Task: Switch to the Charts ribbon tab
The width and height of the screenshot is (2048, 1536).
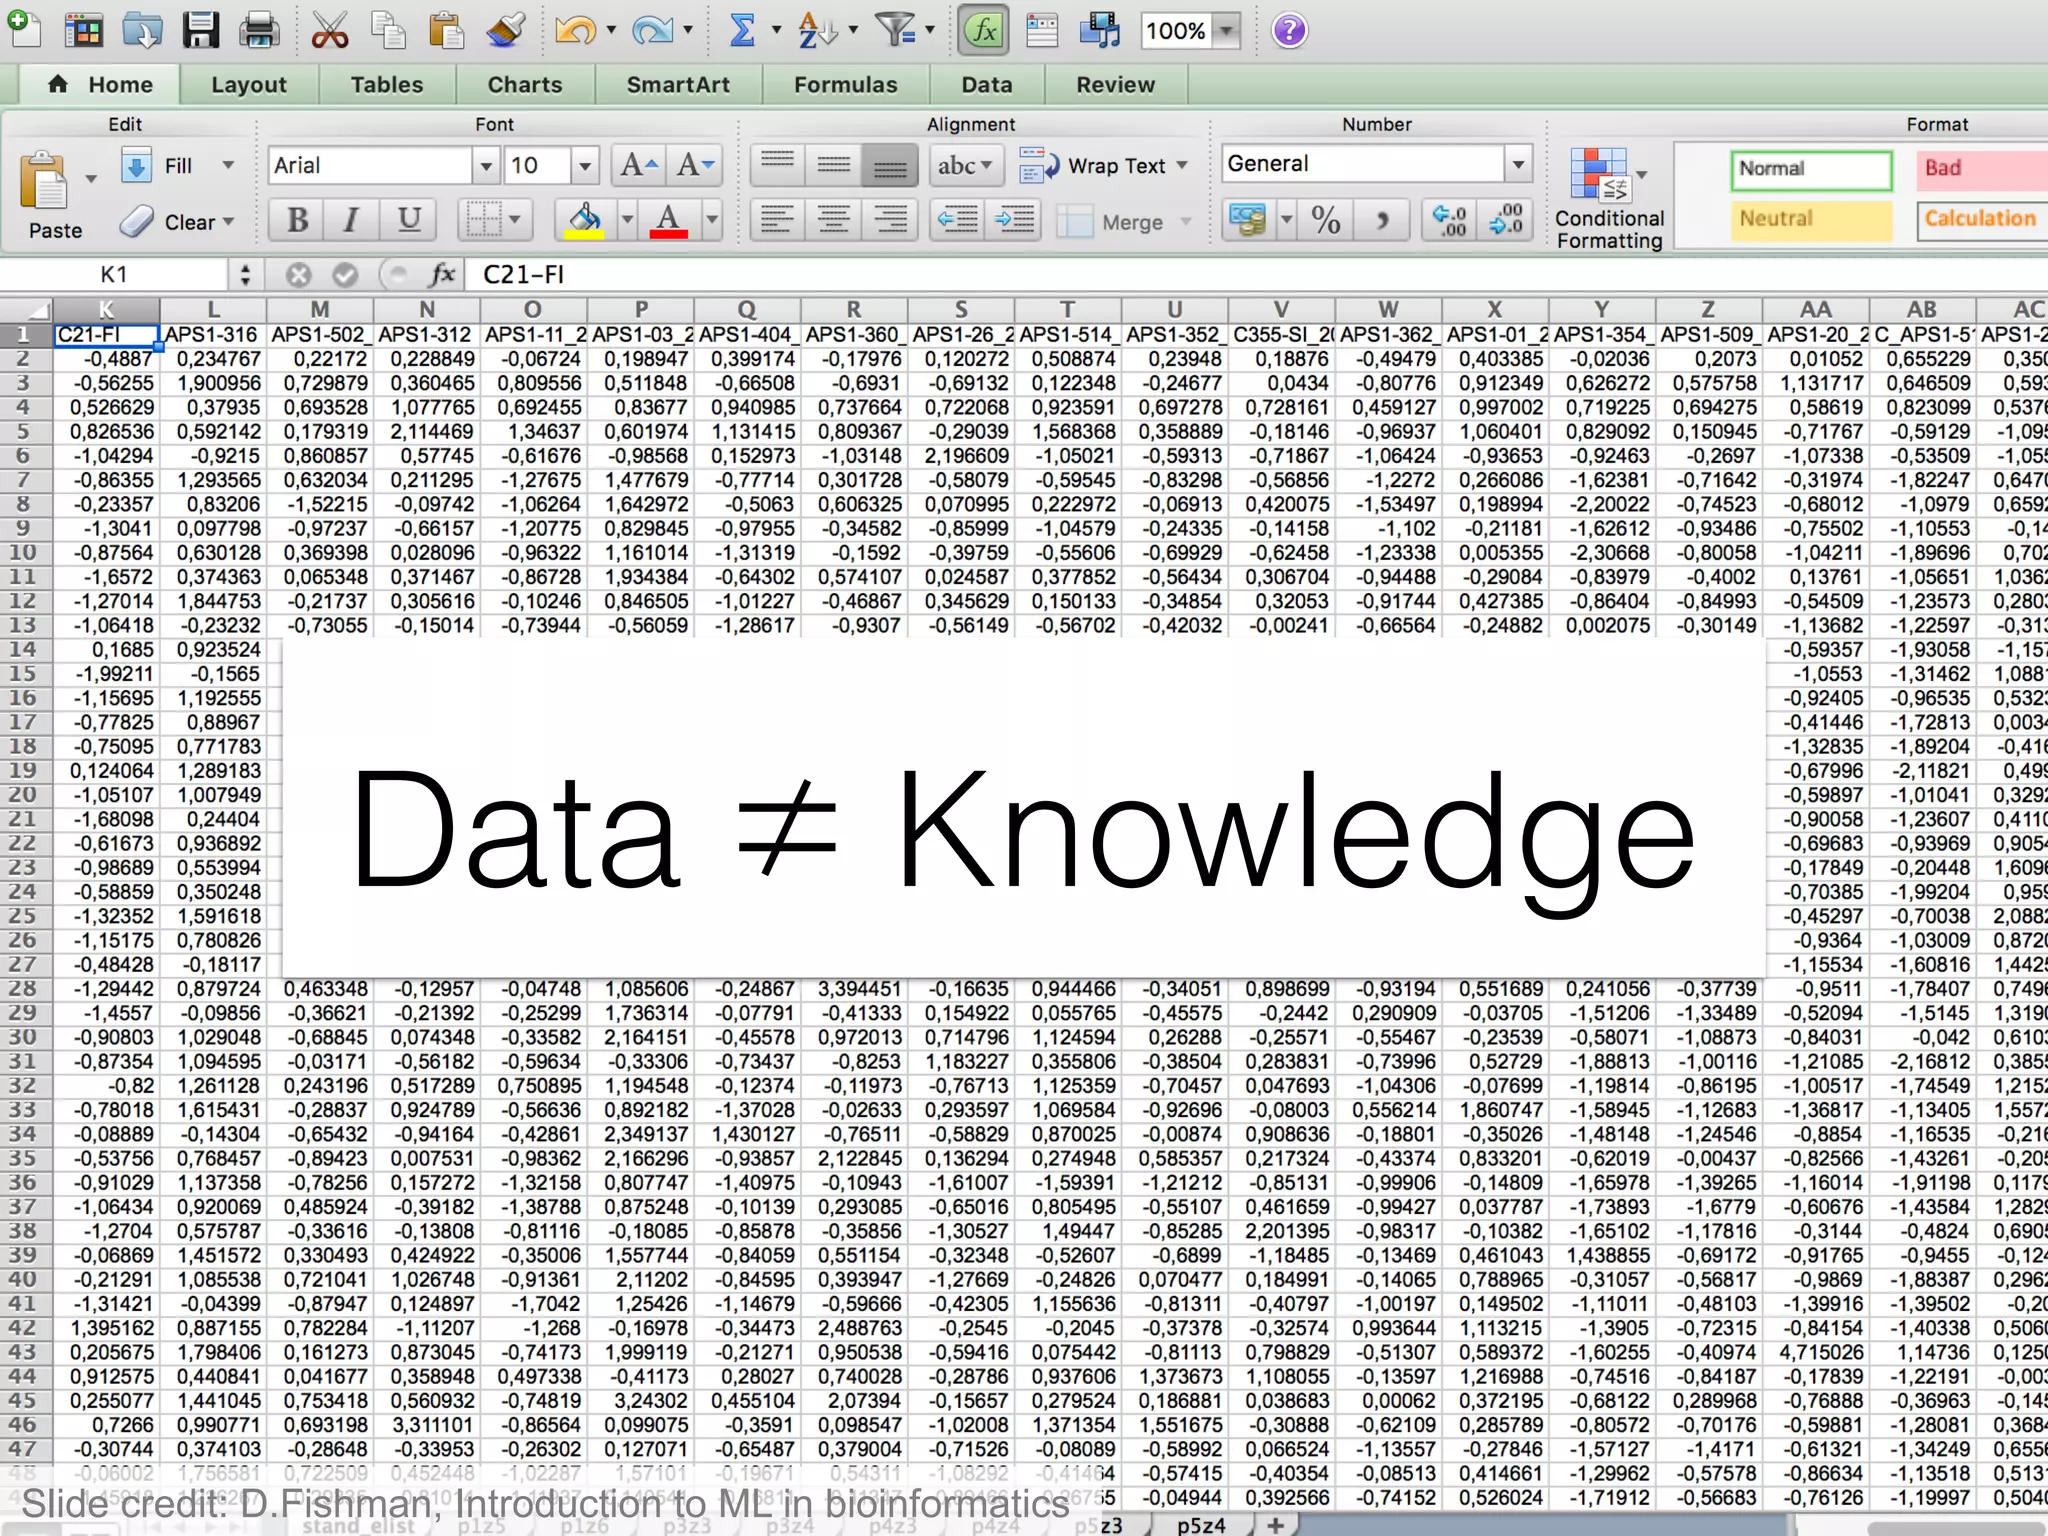Action: point(524,85)
